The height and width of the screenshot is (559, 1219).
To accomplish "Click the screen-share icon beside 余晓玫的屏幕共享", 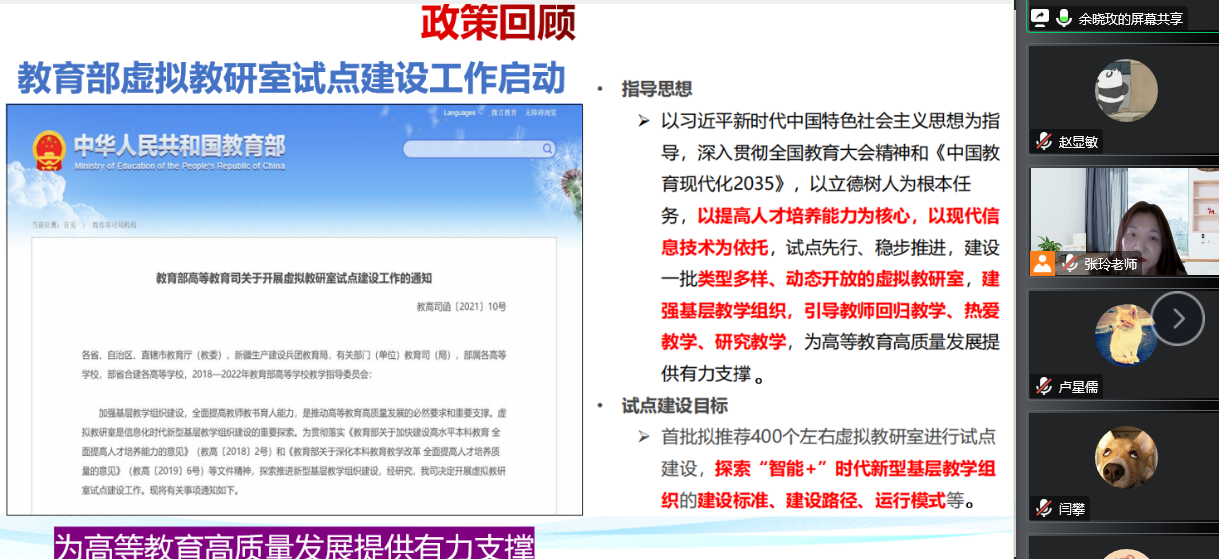I will (1040, 18).
